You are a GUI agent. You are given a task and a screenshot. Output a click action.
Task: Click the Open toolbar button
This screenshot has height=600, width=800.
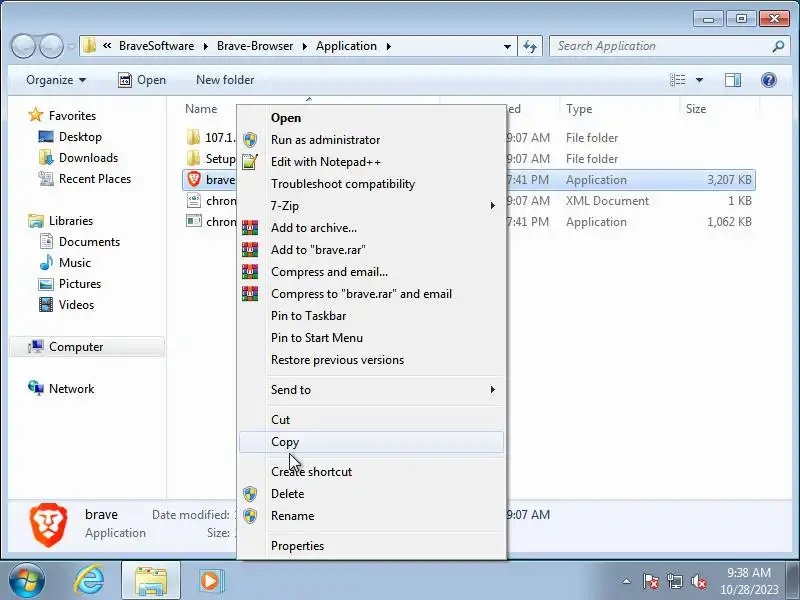pyautogui.click(x=142, y=80)
